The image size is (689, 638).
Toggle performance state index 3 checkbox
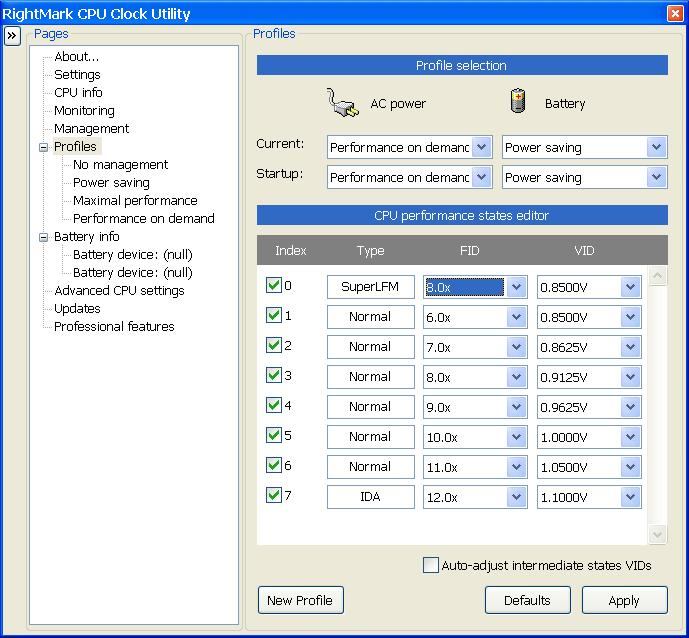273,375
